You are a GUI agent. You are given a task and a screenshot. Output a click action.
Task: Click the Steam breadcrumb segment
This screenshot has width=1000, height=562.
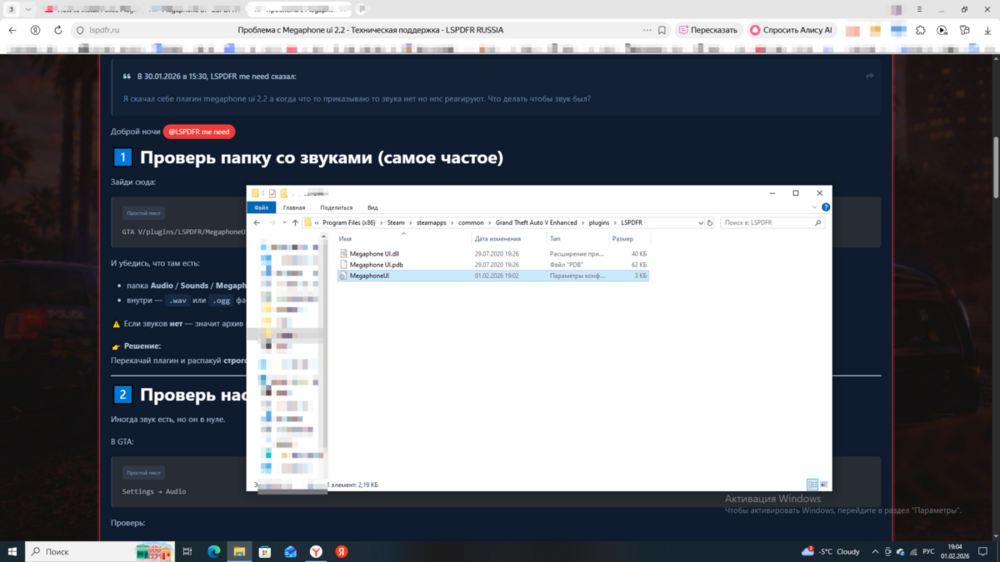(396, 223)
